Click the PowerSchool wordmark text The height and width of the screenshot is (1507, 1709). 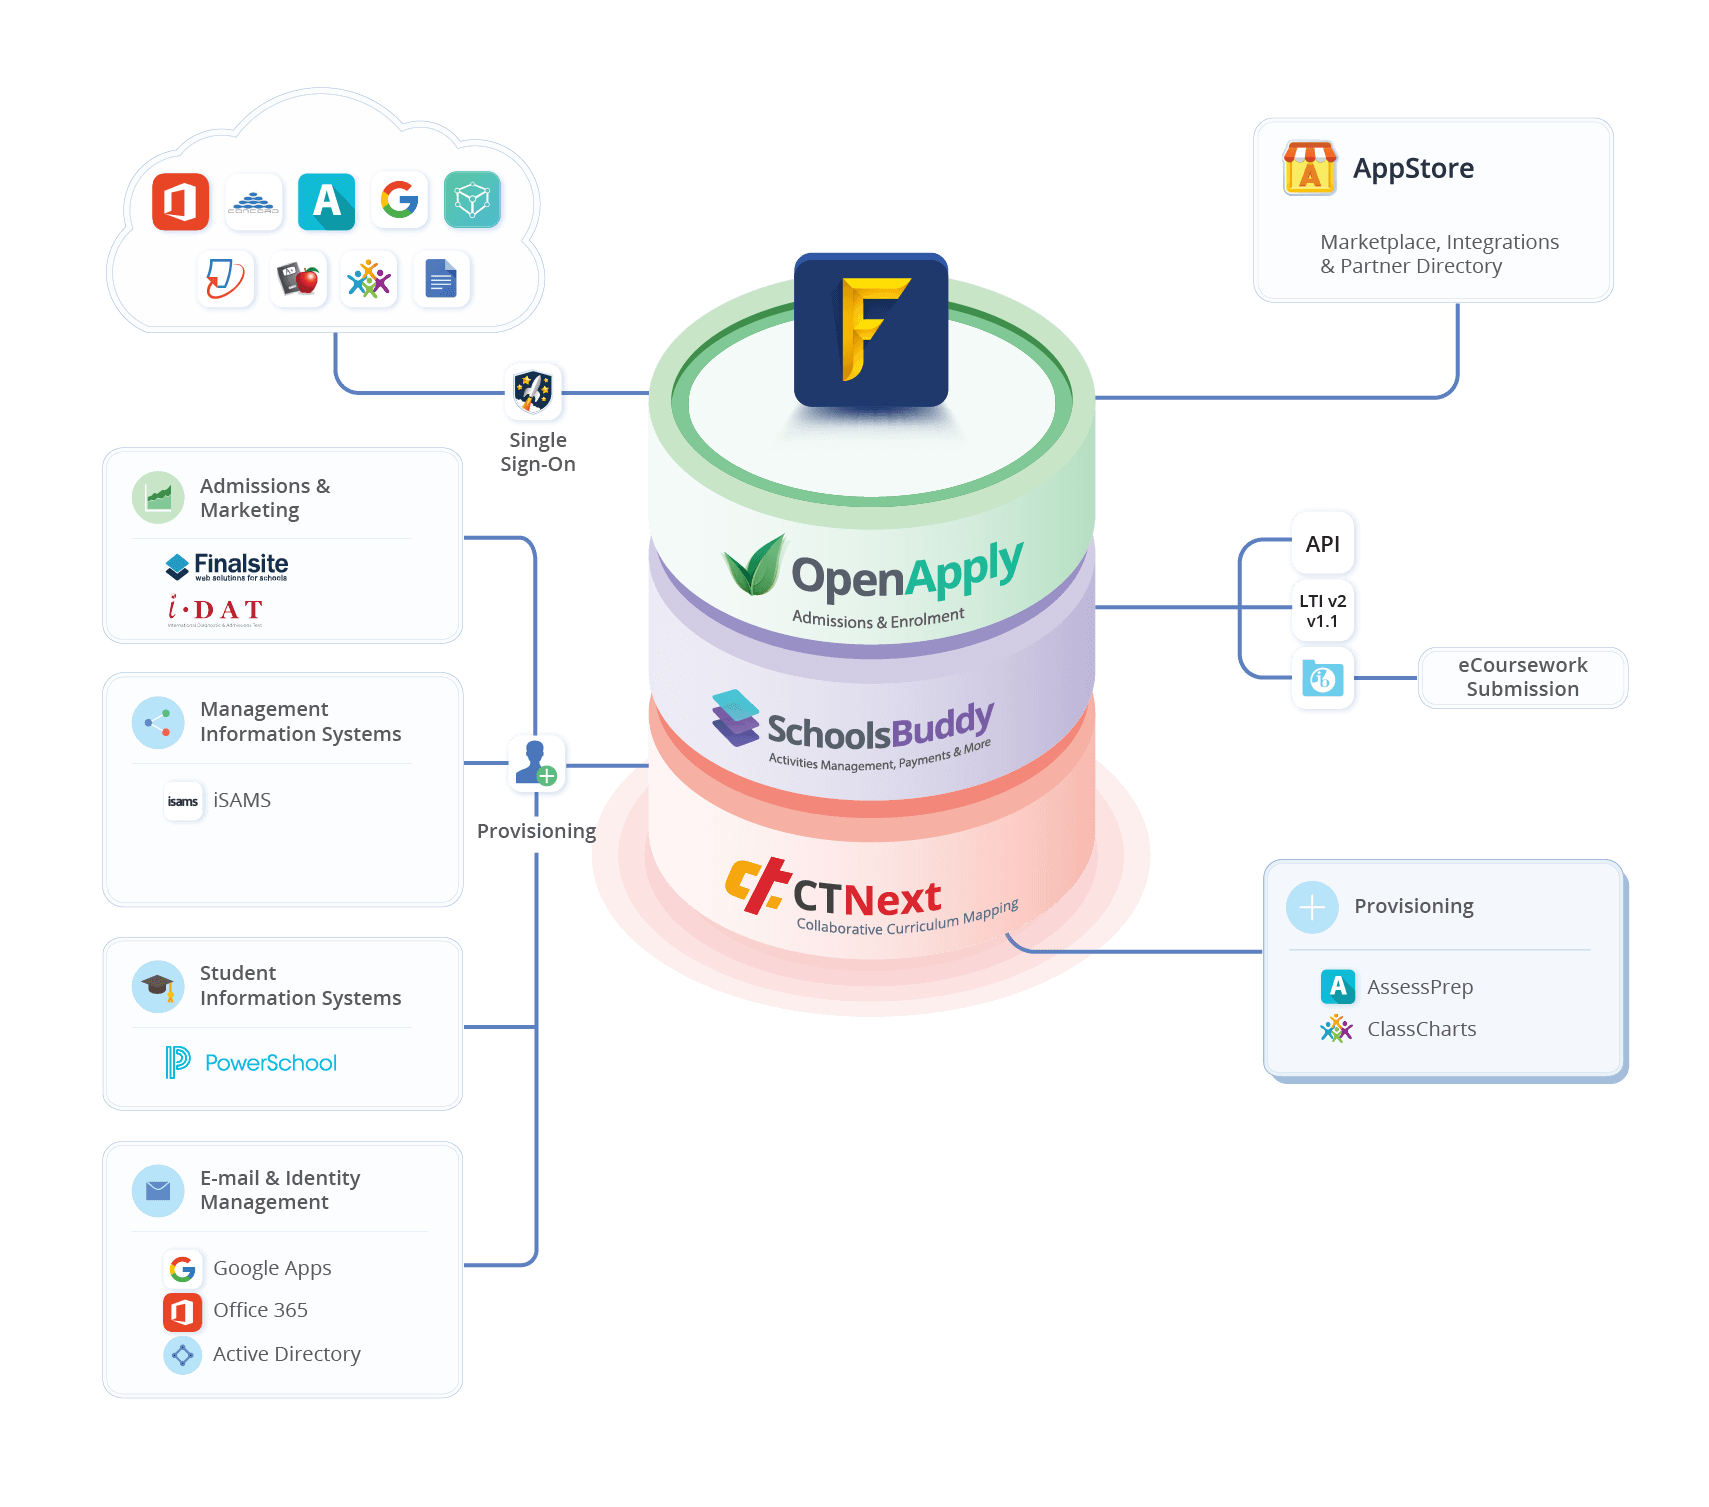(x=271, y=1063)
